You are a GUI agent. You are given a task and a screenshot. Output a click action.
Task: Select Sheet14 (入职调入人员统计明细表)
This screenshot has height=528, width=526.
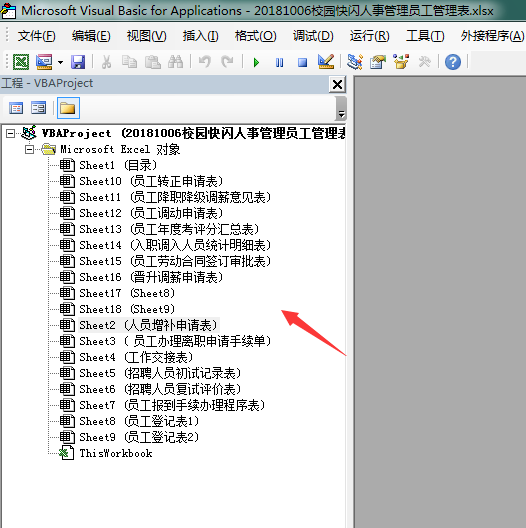tap(175, 245)
